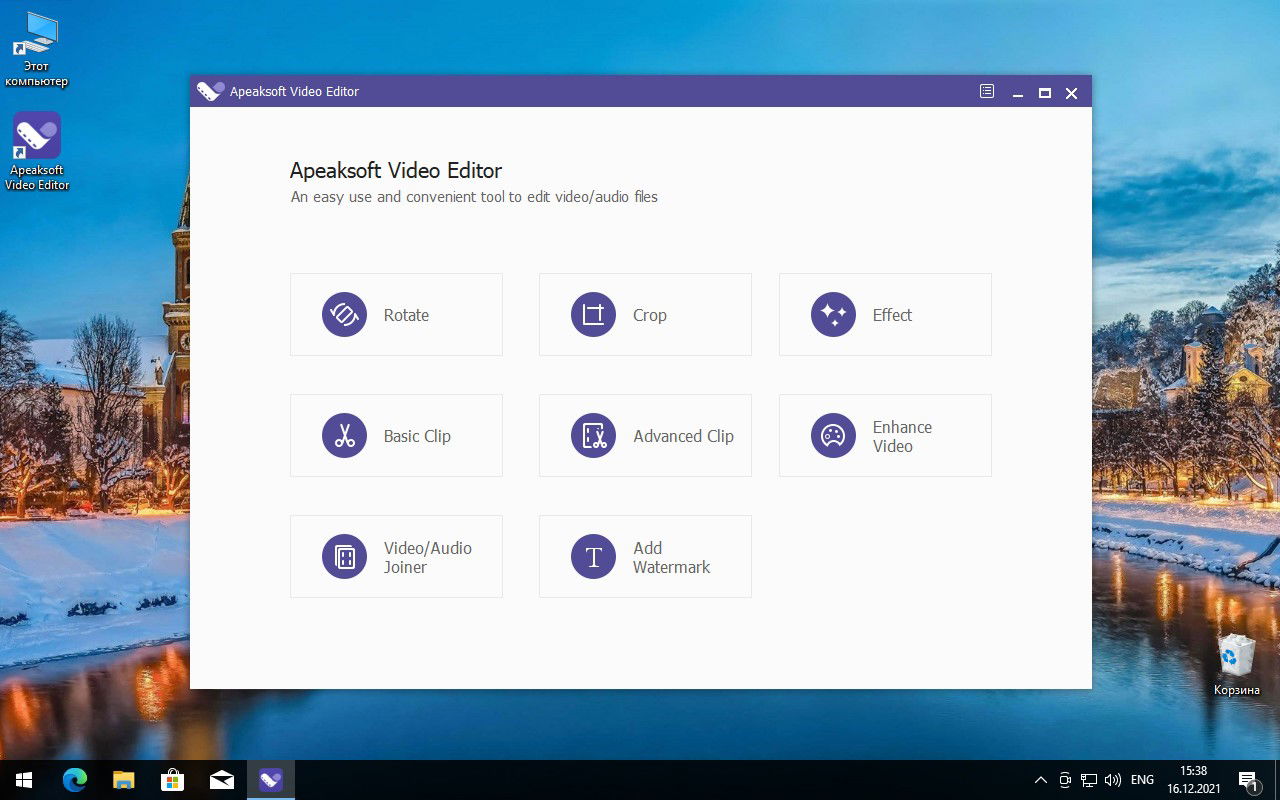The width and height of the screenshot is (1280, 800).
Task: Open the Crop tool
Action: (645, 314)
